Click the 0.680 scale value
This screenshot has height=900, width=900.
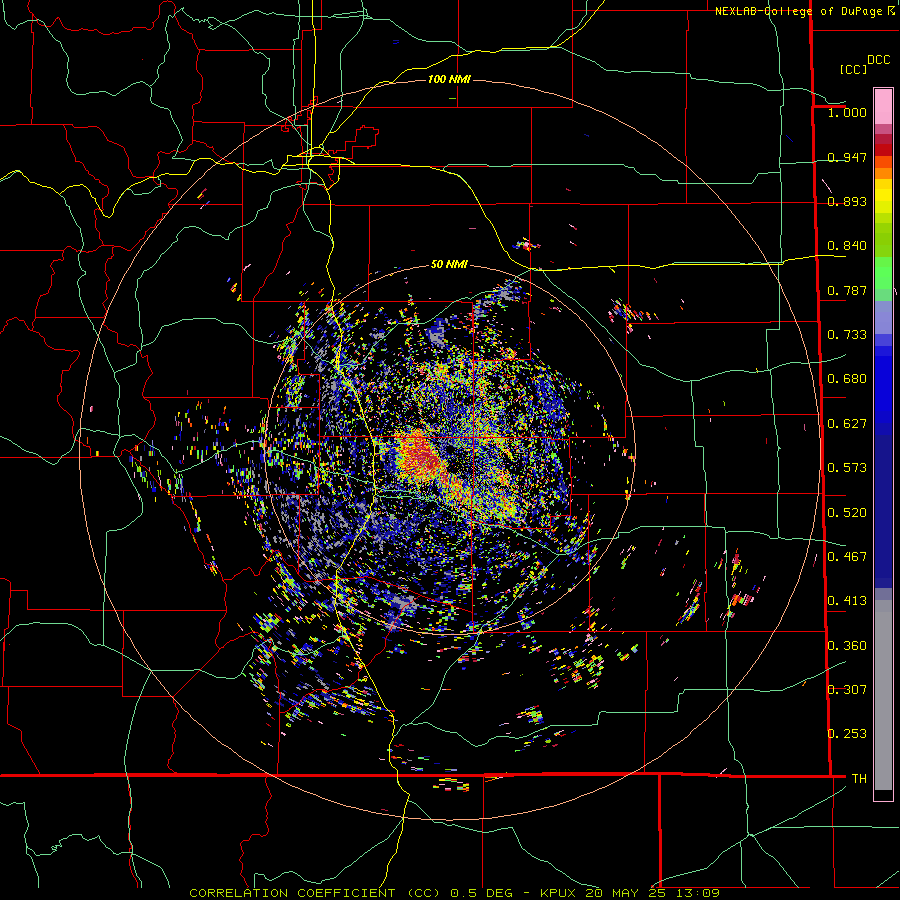[847, 379]
